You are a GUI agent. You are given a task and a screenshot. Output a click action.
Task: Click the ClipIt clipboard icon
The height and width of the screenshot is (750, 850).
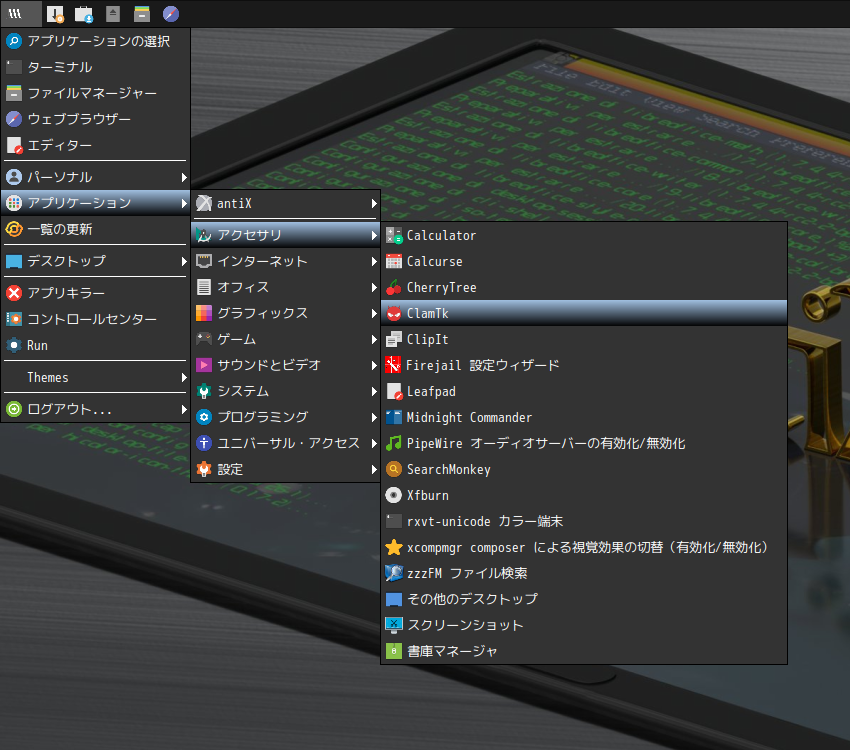click(x=394, y=339)
